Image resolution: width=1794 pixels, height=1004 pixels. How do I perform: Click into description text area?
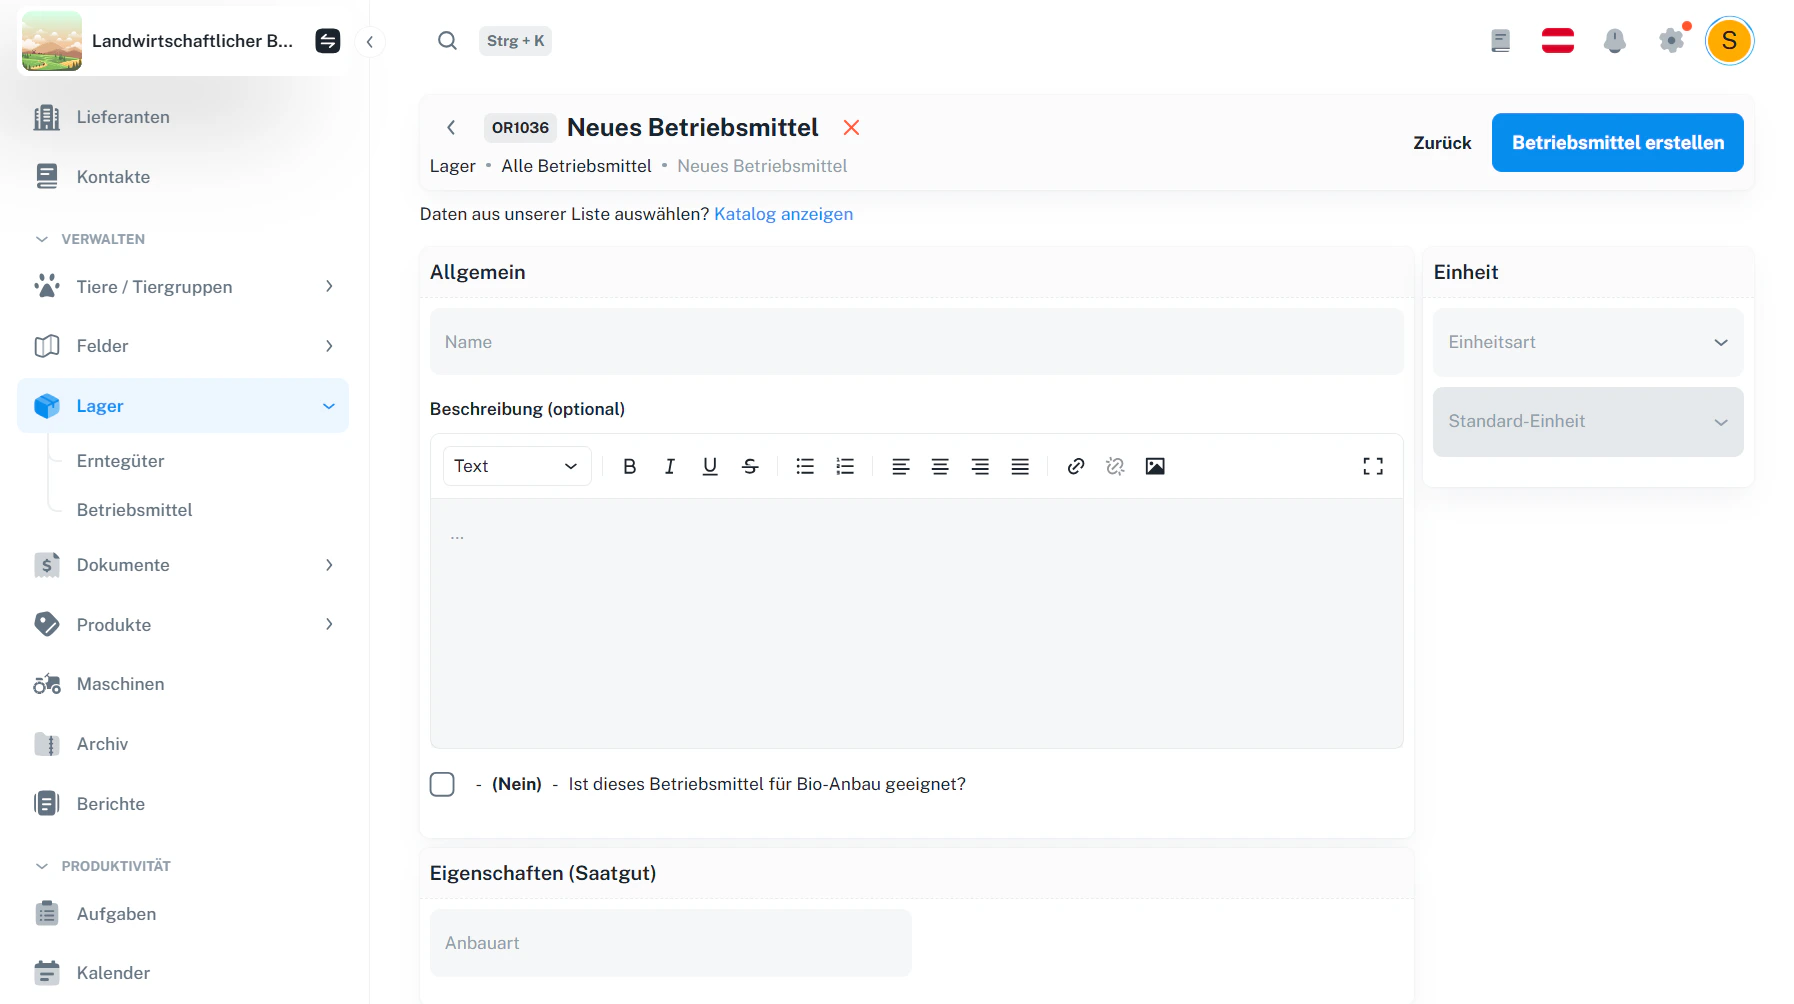pyautogui.click(x=917, y=623)
